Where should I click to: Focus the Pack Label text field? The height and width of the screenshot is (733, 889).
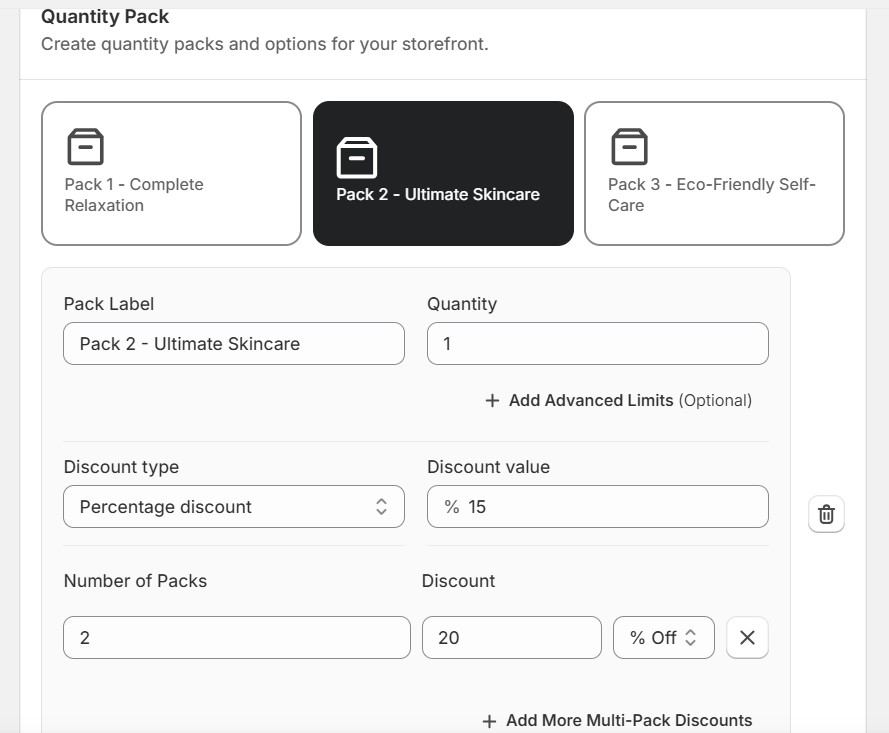[x=233, y=344]
